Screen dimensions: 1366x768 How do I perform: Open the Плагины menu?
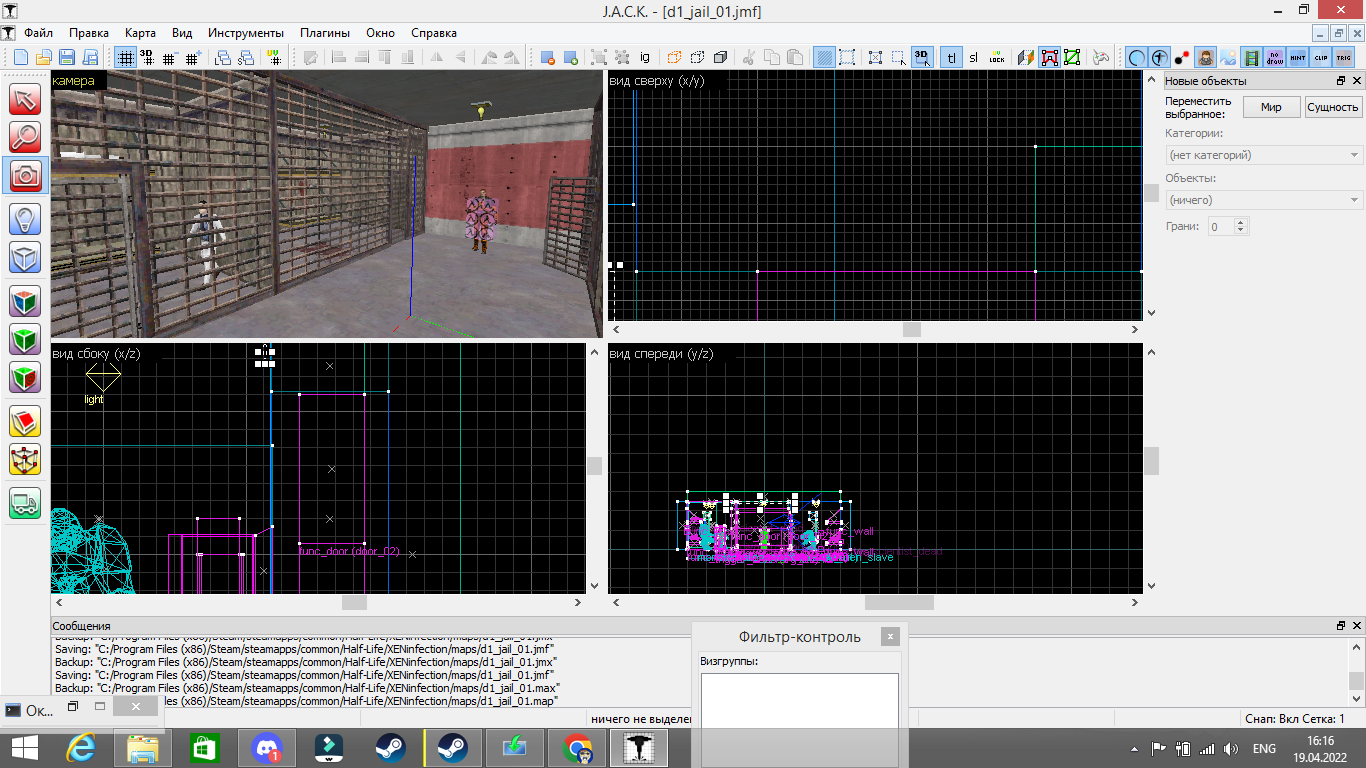coord(325,32)
